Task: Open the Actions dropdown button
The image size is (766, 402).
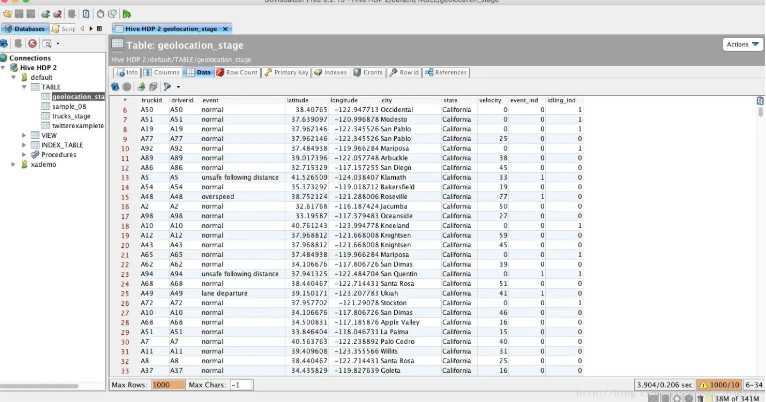Action: (x=743, y=44)
